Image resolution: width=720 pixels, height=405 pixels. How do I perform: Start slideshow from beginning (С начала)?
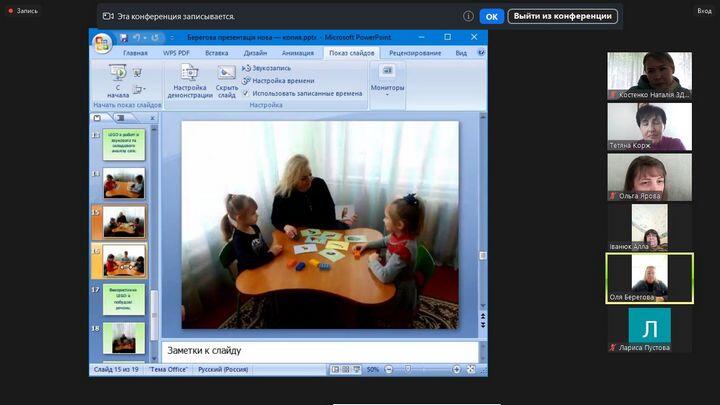118,81
